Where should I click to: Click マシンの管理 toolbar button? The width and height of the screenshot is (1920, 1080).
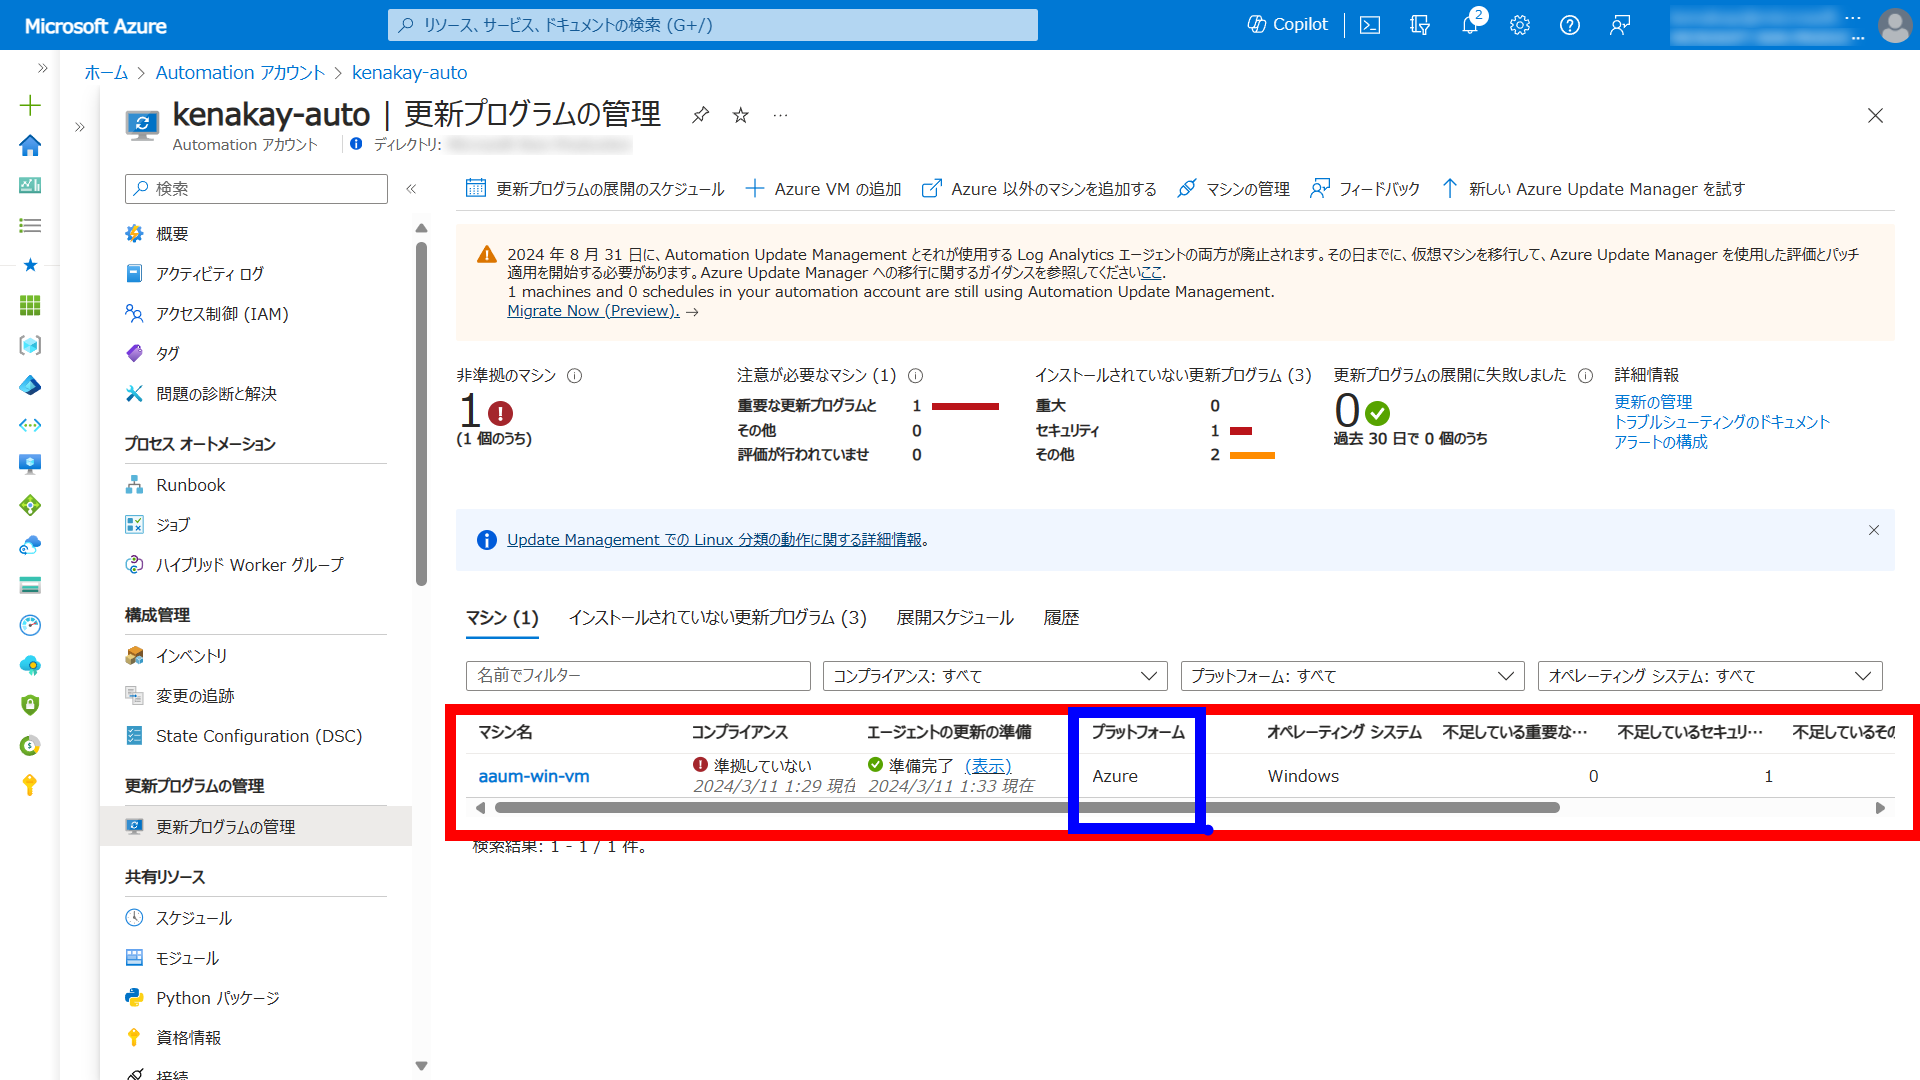[x=1233, y=189]
